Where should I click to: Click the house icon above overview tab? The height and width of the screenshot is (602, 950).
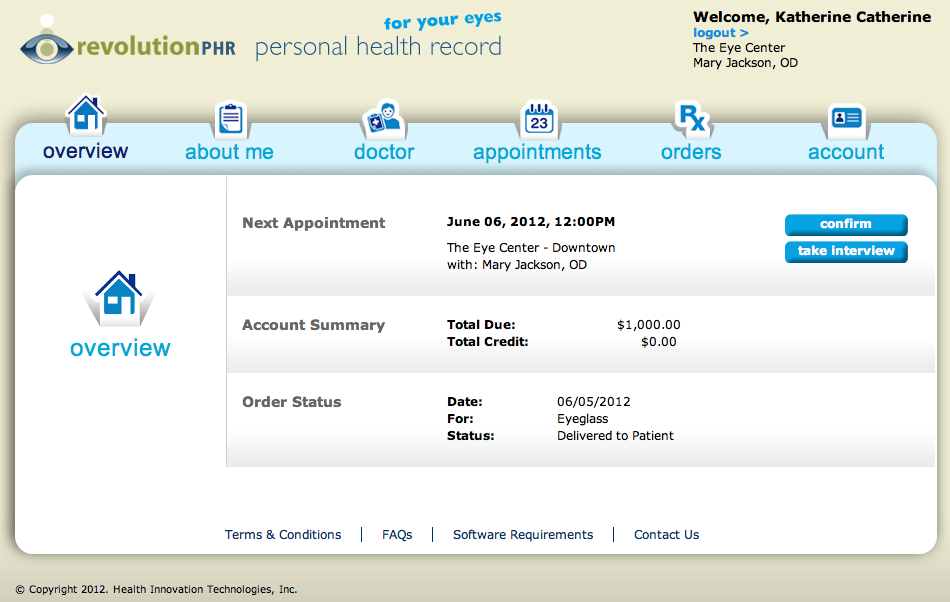(86, 115)
